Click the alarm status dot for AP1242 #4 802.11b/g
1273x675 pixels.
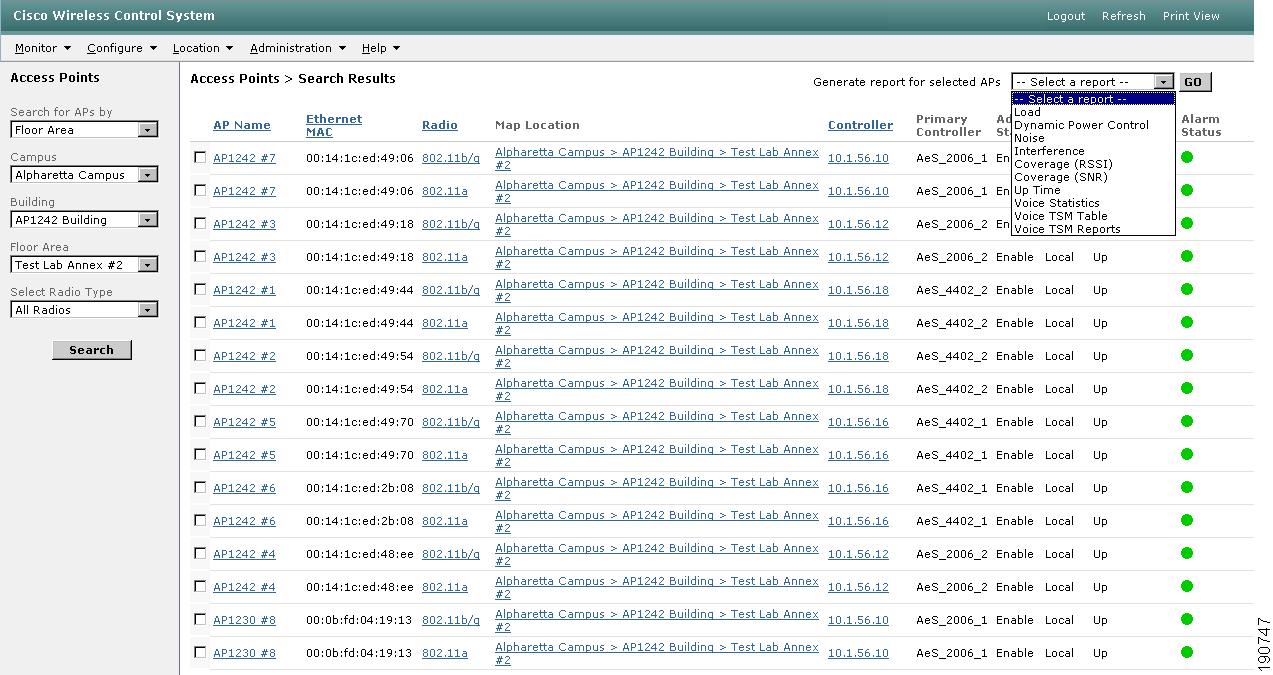pyautogui.click(x=1187, y=553)
